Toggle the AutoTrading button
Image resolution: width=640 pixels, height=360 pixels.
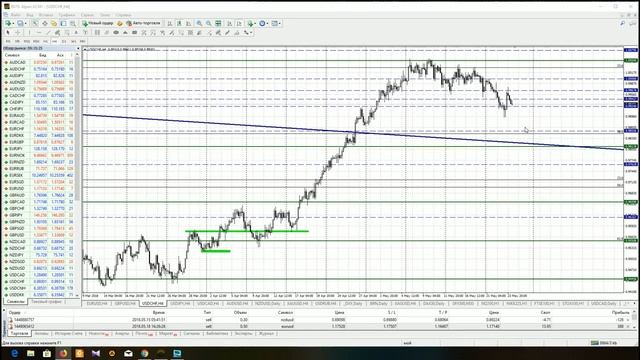point(143,23)
